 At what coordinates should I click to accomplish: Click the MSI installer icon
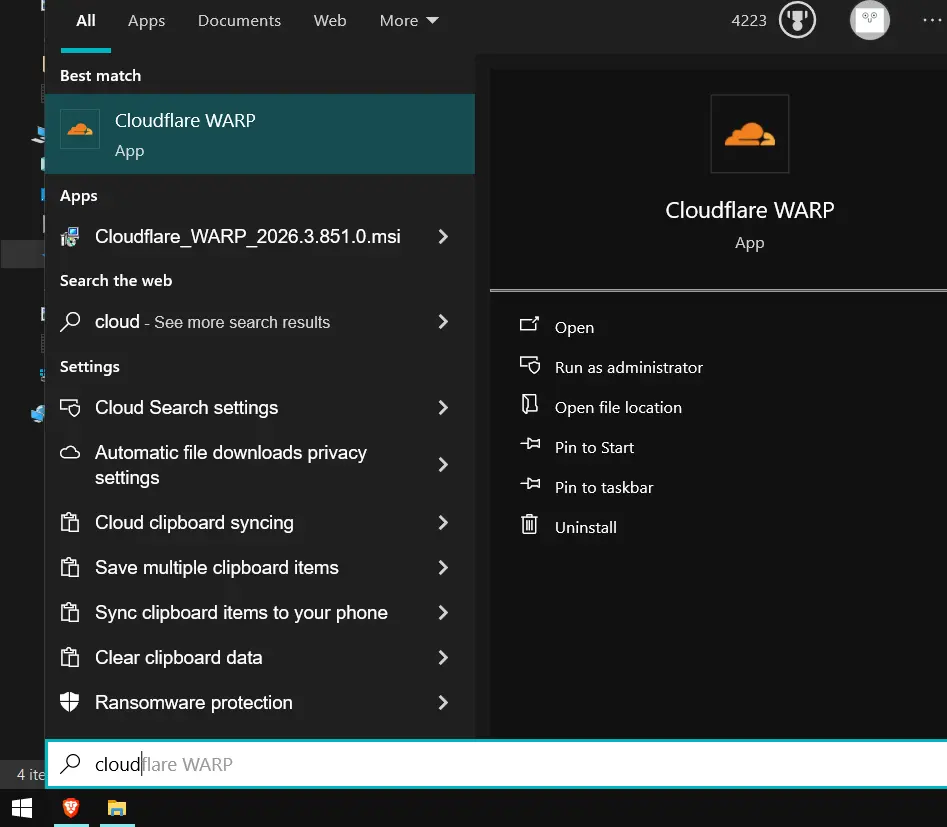(70, 237)
